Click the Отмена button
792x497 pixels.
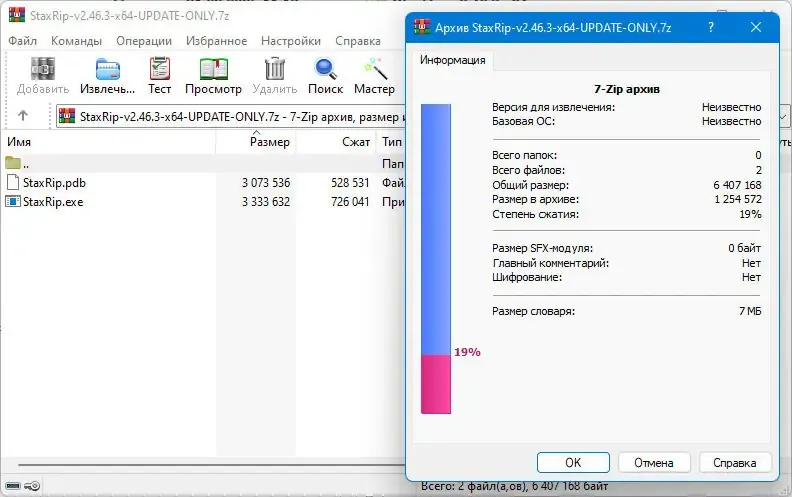pos(654,463)
